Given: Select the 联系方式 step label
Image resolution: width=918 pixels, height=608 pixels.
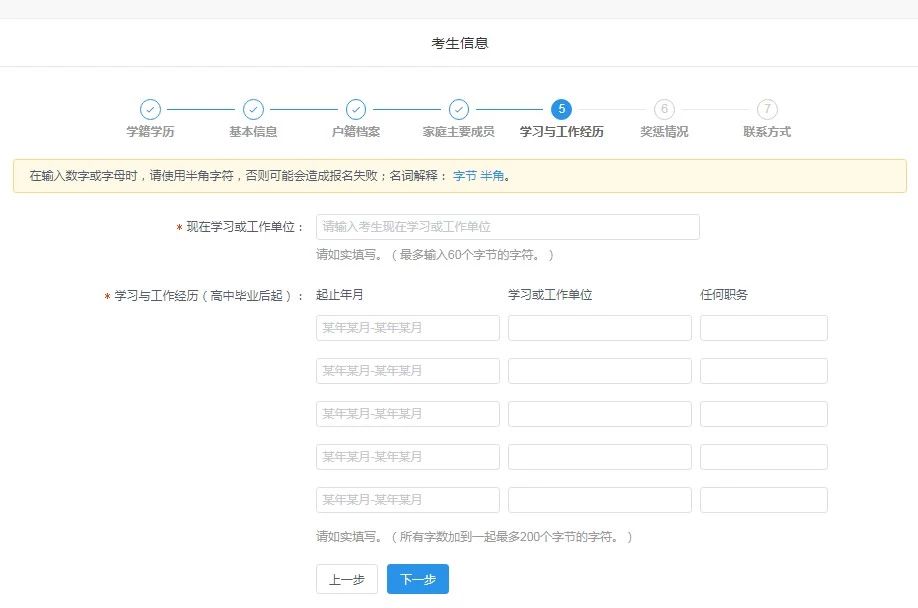Looking at the screenshot, I should pos(767,131).
